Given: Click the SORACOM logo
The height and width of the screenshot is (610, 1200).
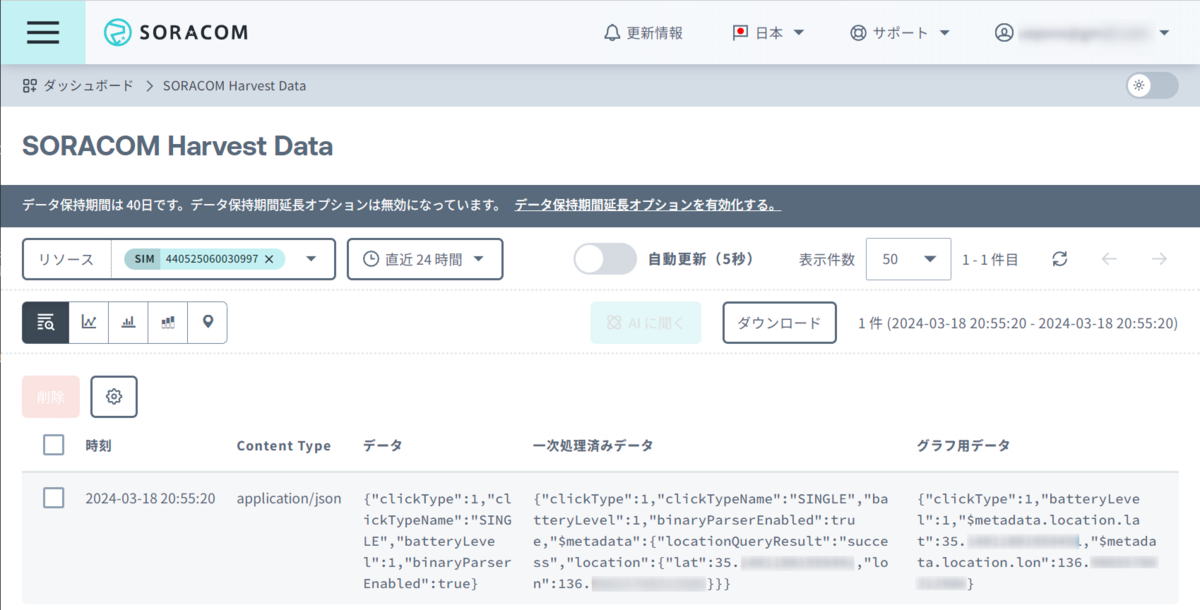Looking at the screenshot, I should click(176, 32).
